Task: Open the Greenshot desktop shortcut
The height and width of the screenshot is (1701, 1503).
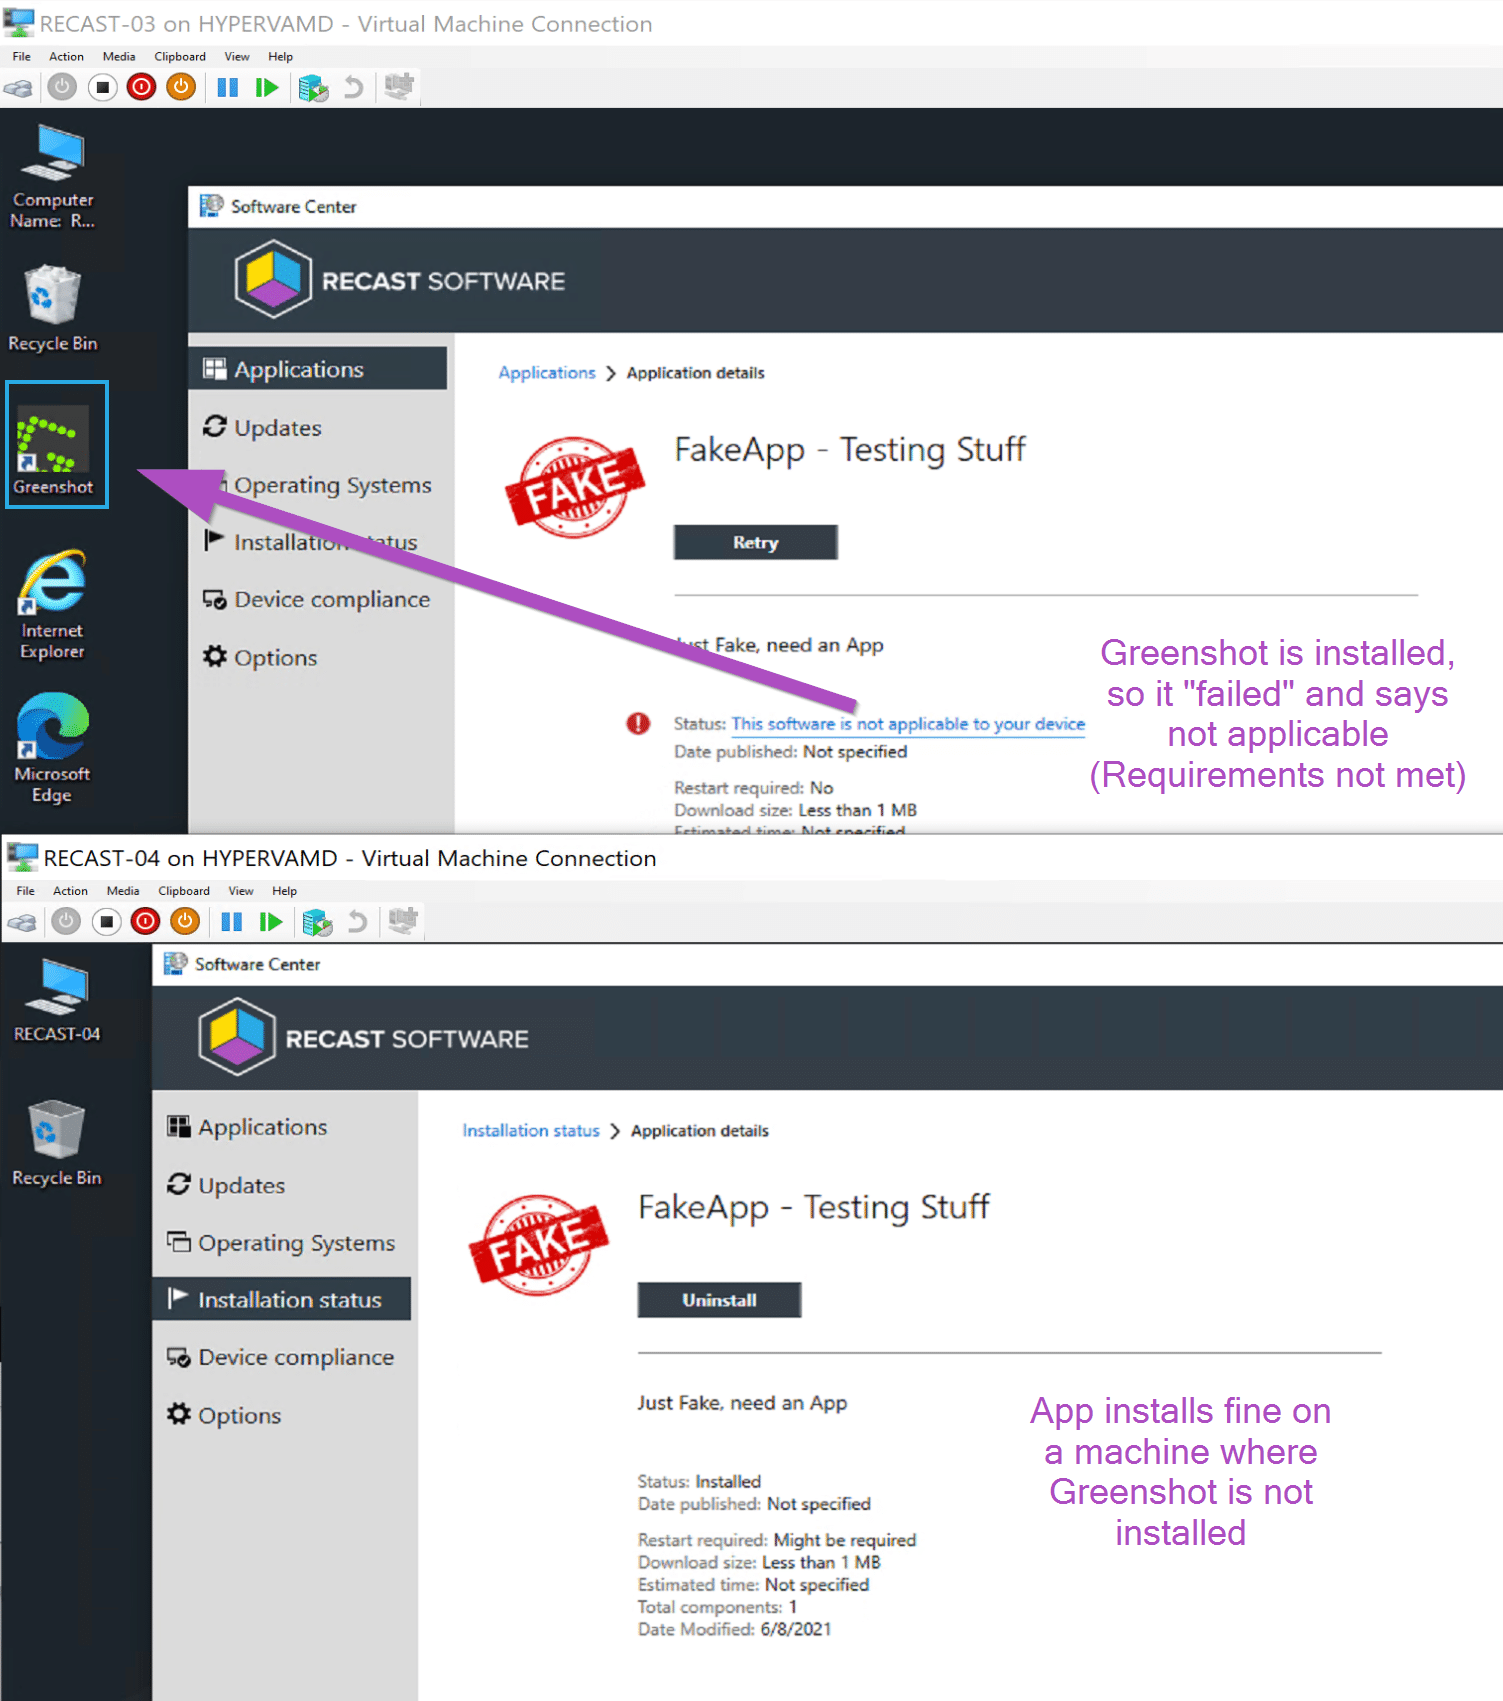Action: [54, 447]
